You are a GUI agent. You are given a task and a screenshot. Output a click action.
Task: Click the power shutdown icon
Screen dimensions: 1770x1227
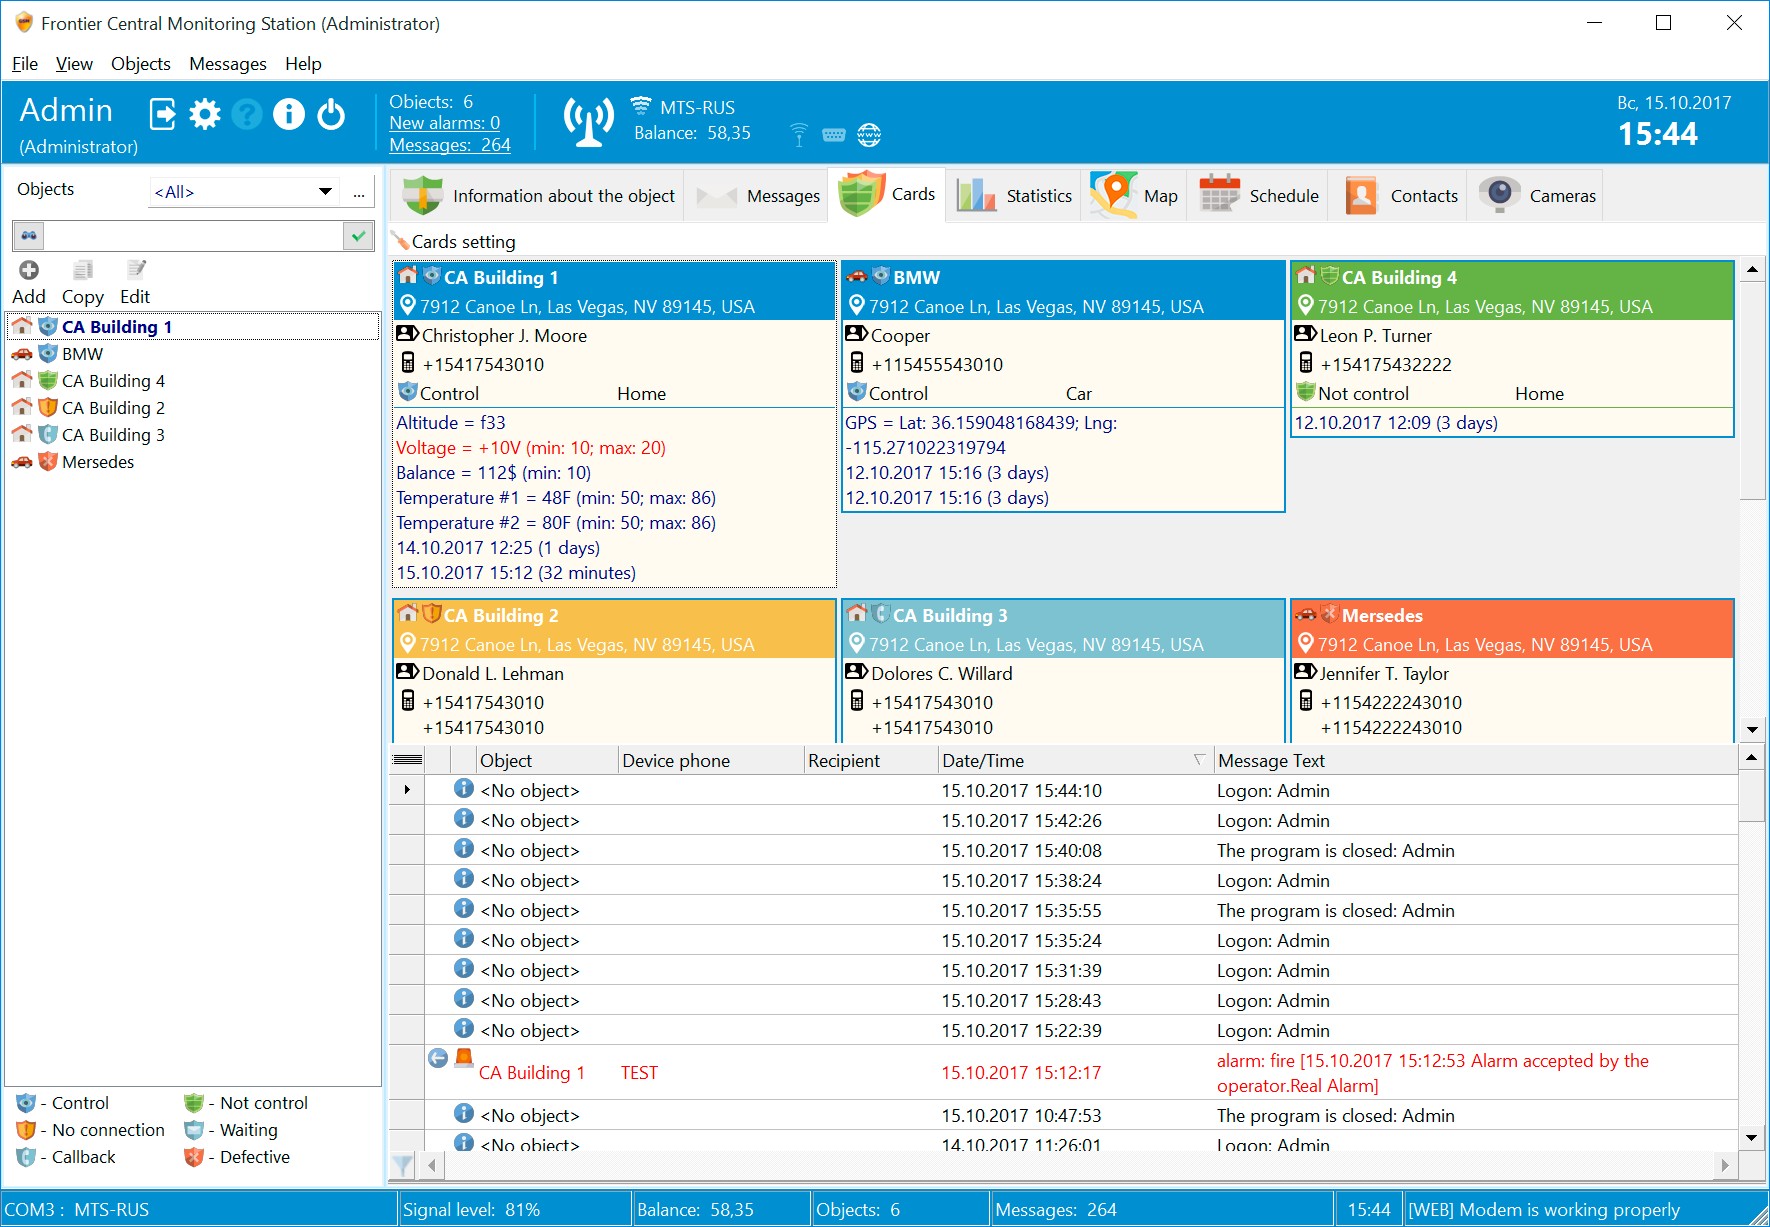pyautogui.click(x=331, y=114)
